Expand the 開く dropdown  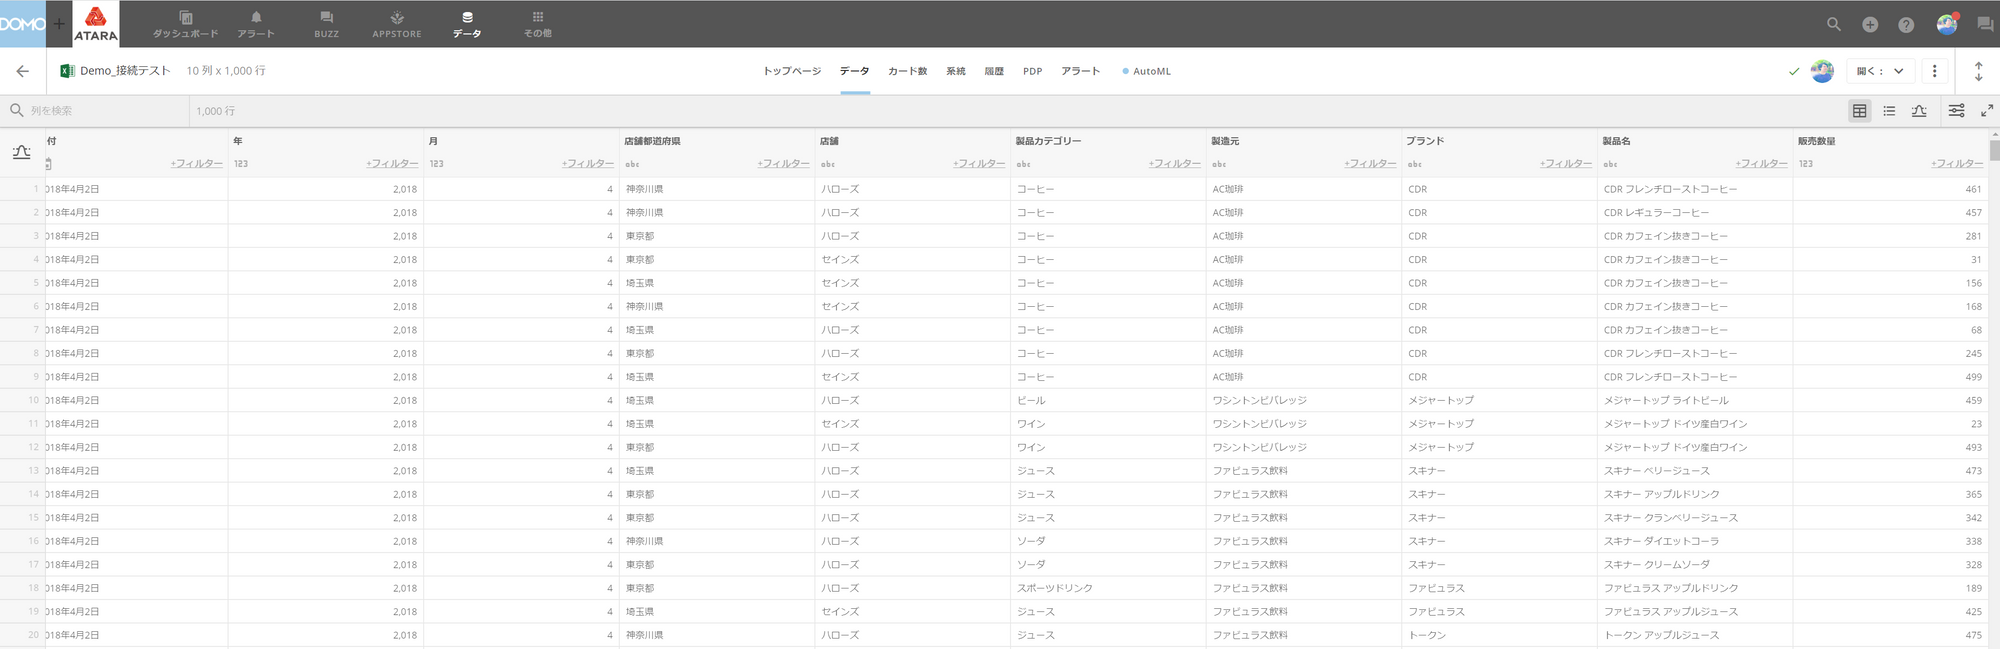(1880, 71)
